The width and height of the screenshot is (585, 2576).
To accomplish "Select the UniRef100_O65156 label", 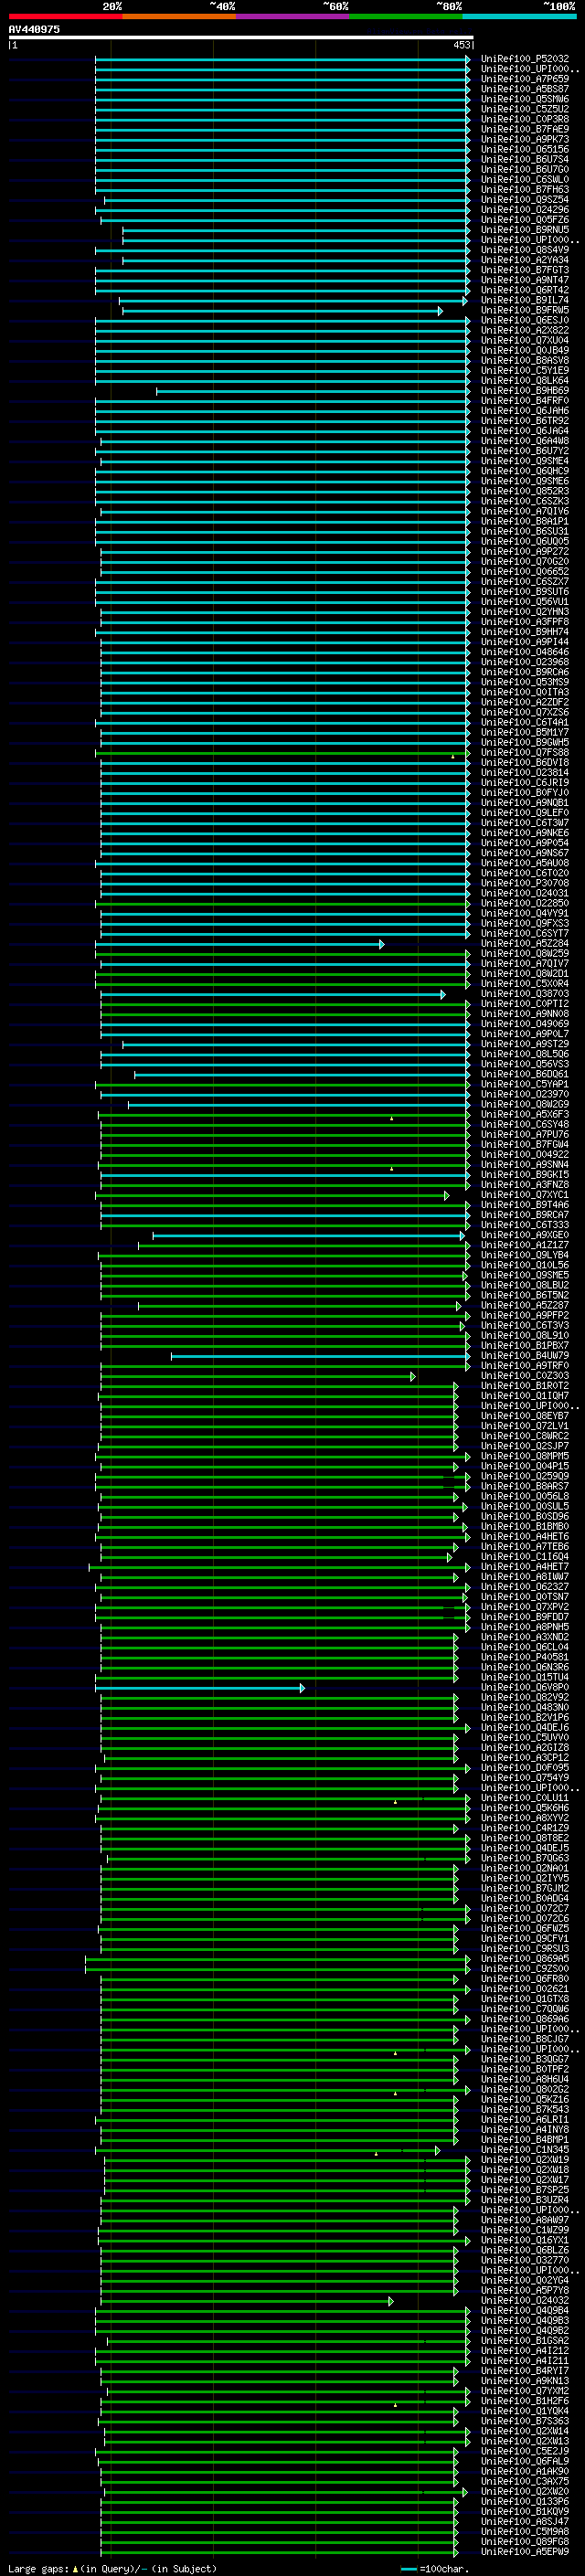I will point(525,149).
